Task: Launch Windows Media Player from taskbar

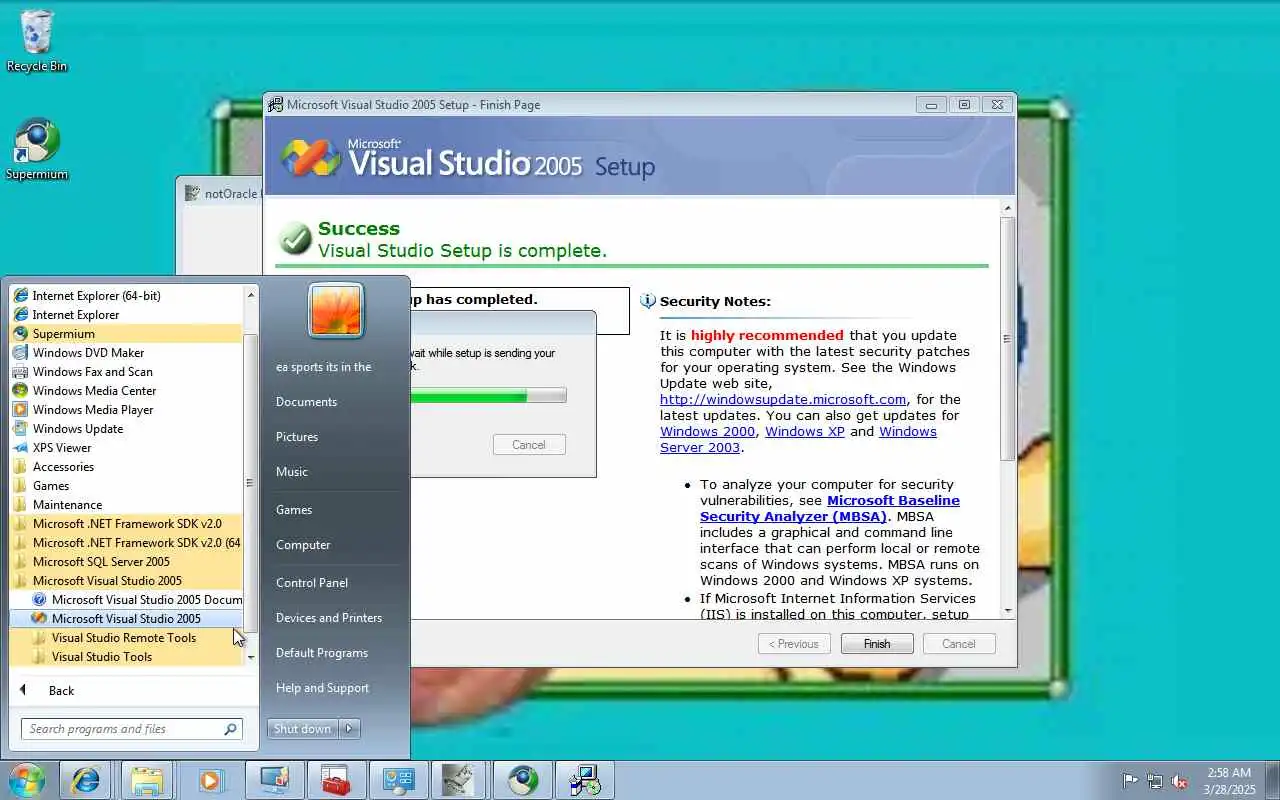Action: [210, 780]
